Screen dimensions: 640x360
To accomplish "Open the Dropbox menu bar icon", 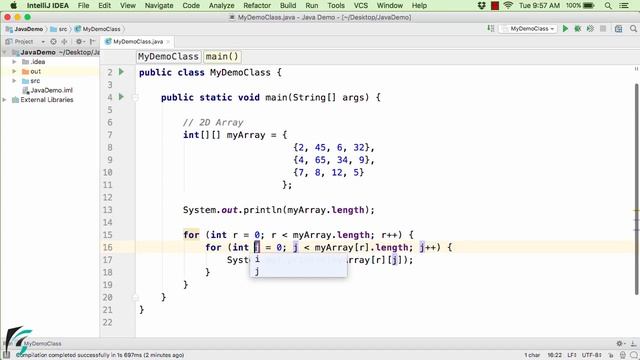I will point(482,6).
